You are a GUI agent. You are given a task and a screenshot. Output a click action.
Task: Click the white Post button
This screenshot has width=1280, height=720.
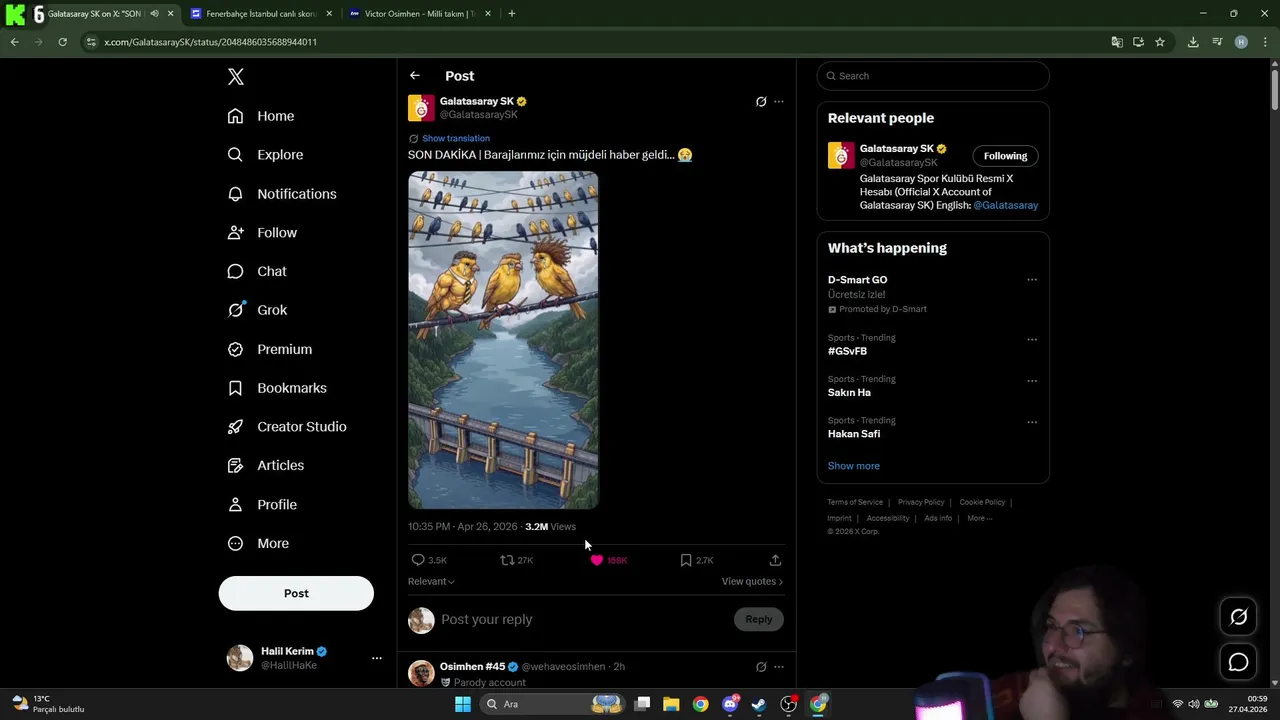pos(296,593)
